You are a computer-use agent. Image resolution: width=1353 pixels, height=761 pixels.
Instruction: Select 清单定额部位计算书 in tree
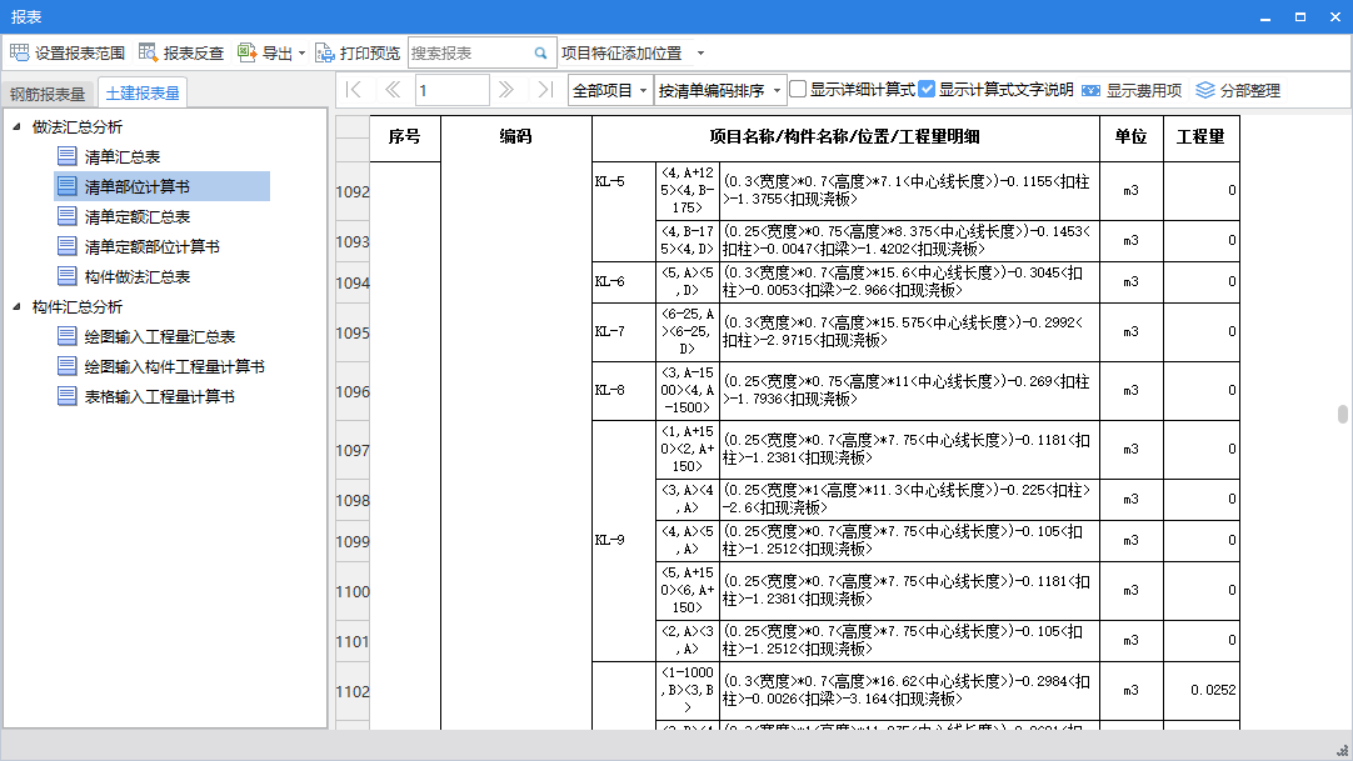point(152,247)
